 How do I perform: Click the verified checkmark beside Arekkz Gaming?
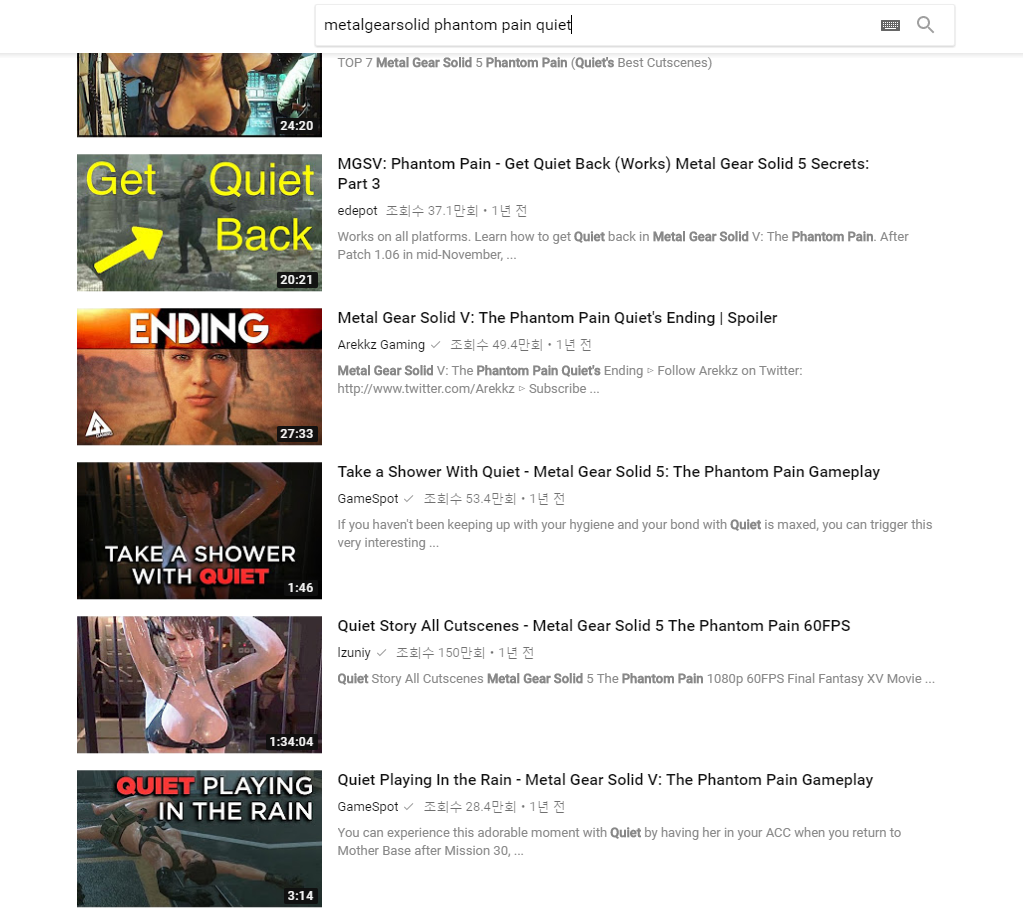tap(435, 345)
